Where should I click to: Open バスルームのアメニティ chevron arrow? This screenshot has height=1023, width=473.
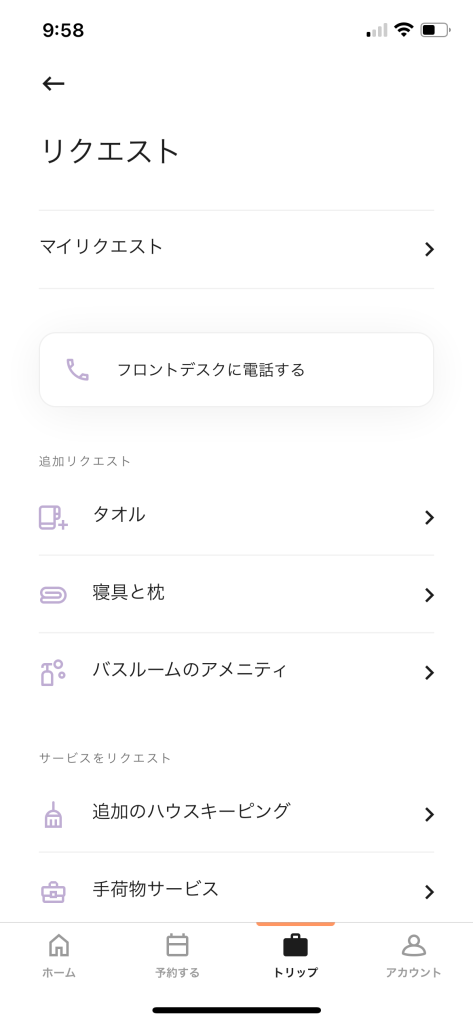(x=429, y=673)
